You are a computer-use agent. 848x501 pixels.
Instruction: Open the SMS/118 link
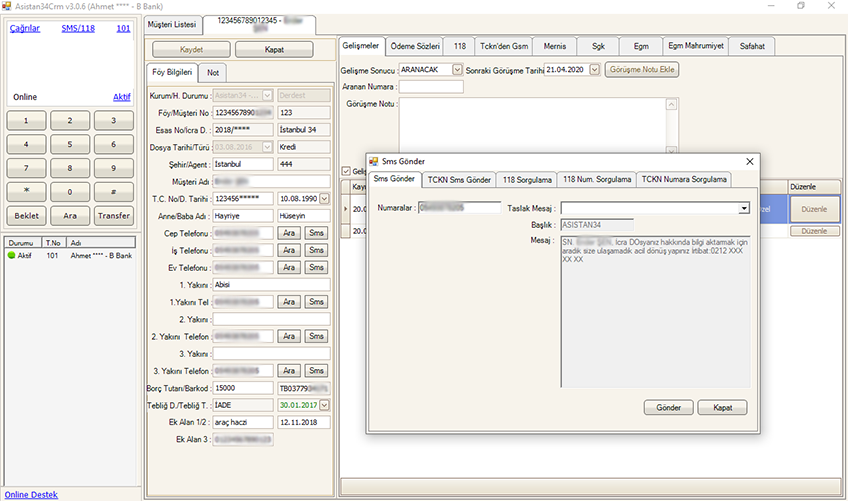pyautogui.click(x=78, y=28)
